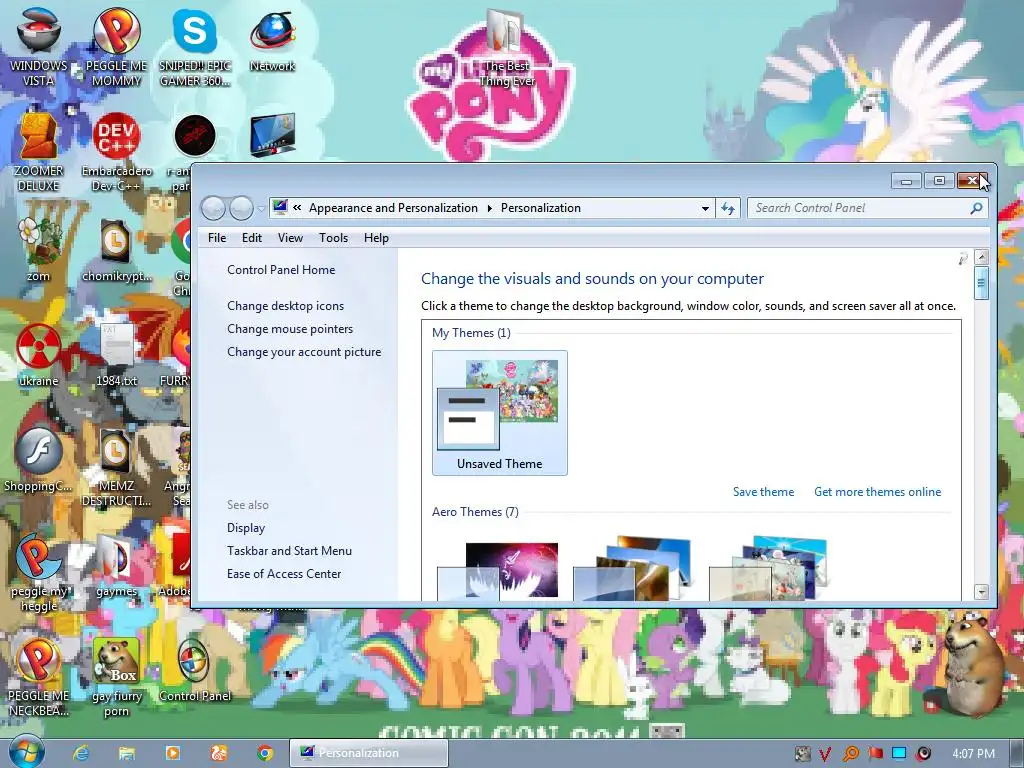Open the Windows Start orb
This screenshot has height=768, width=1024.
(27, 752)
